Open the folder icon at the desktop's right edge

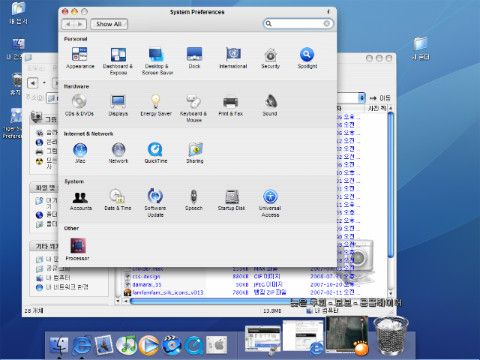[420, 49]
